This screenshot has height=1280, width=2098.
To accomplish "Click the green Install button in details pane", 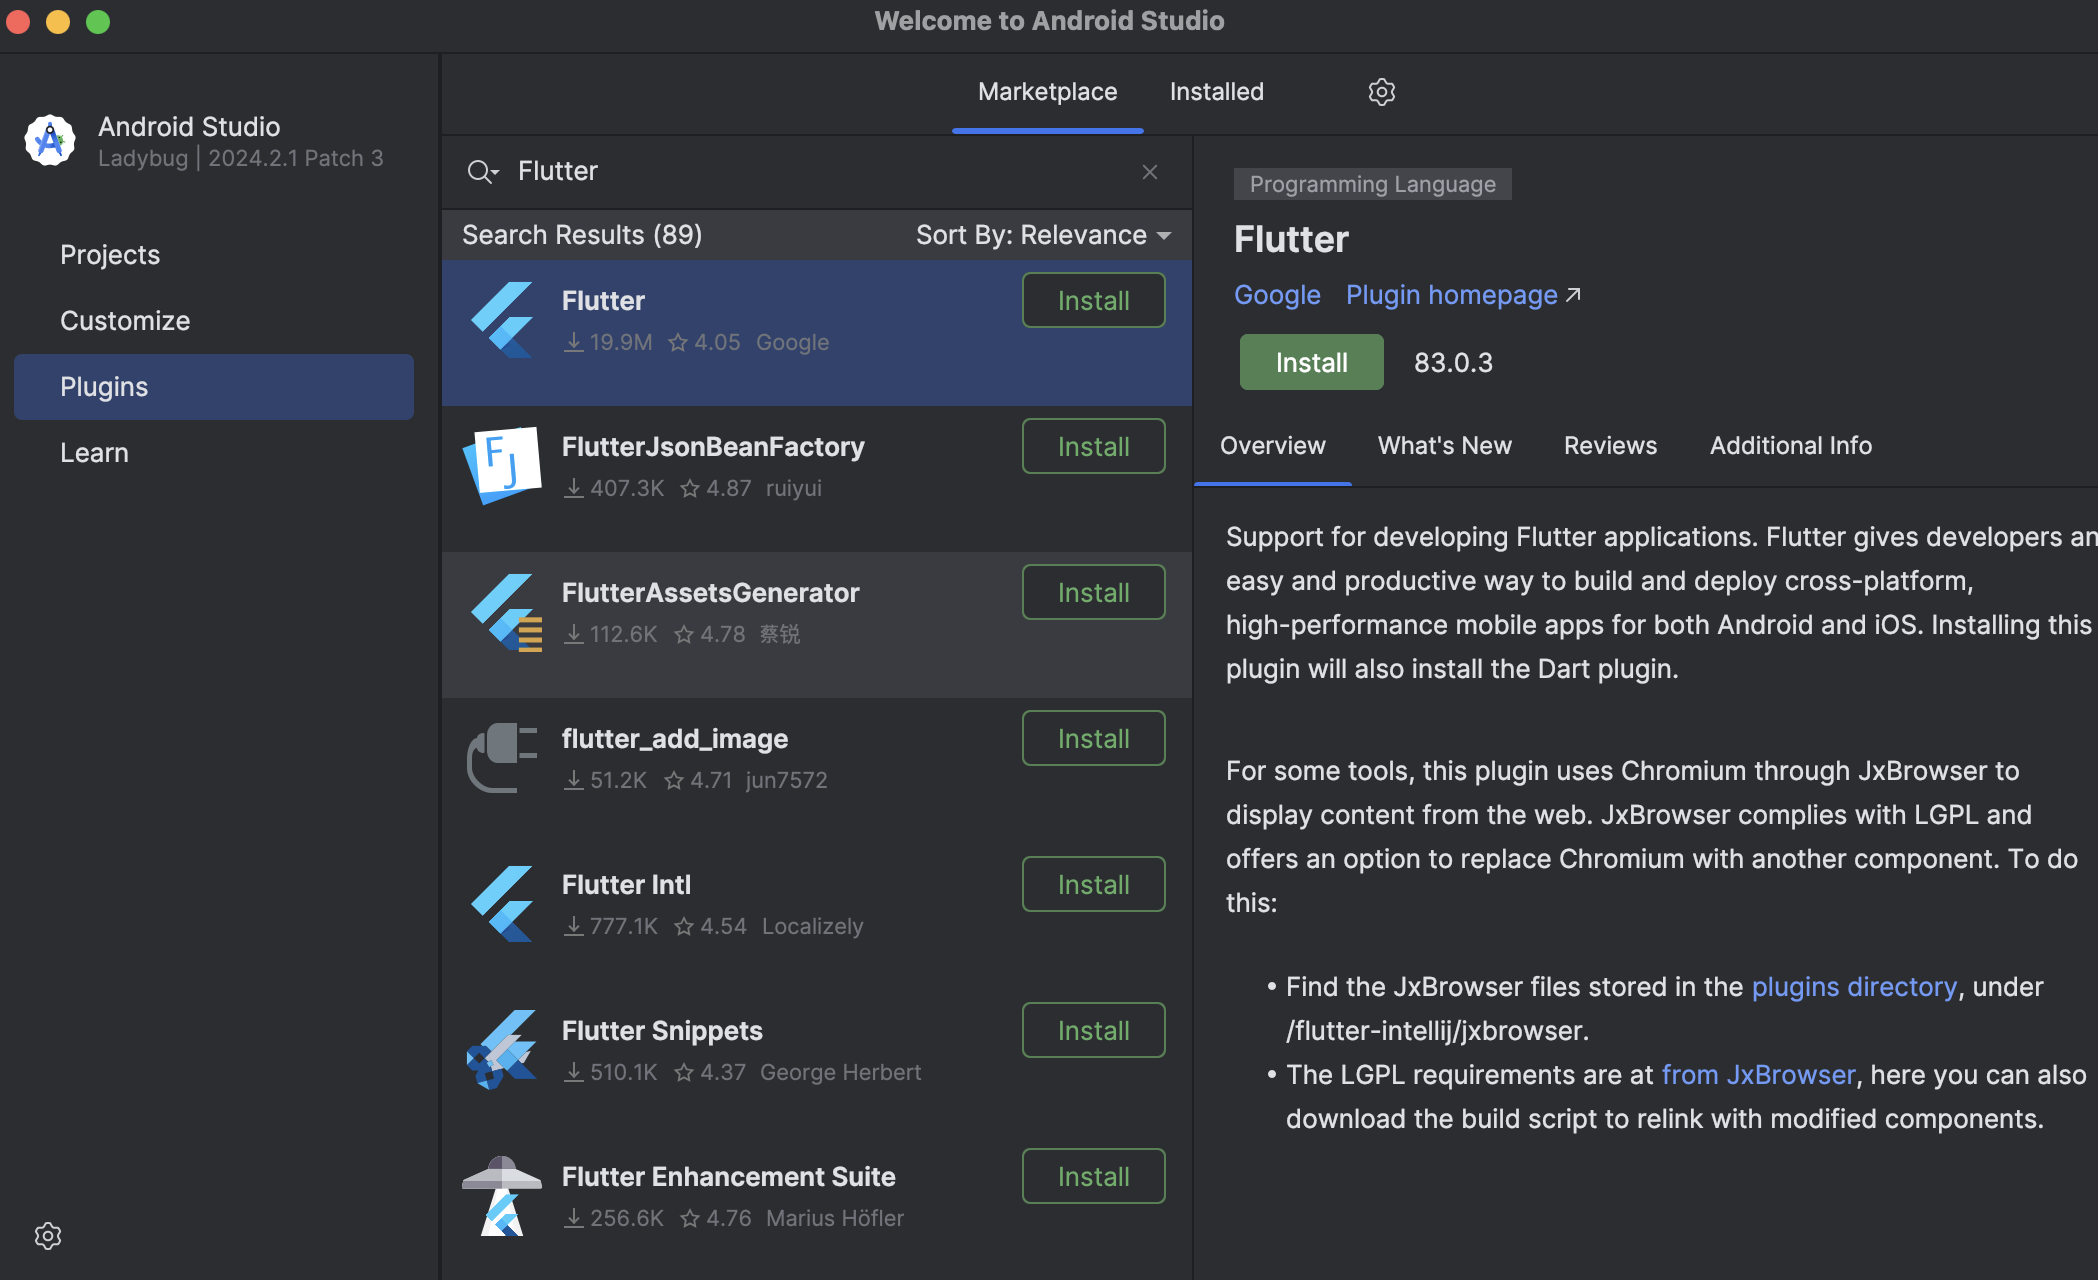I will click(1312, 362).
